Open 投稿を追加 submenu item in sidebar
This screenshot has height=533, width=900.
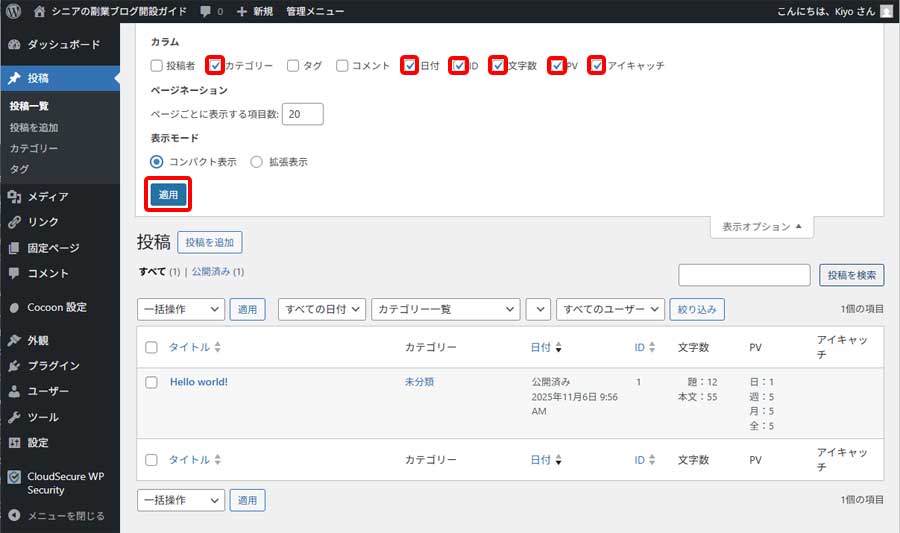[34, 127]
